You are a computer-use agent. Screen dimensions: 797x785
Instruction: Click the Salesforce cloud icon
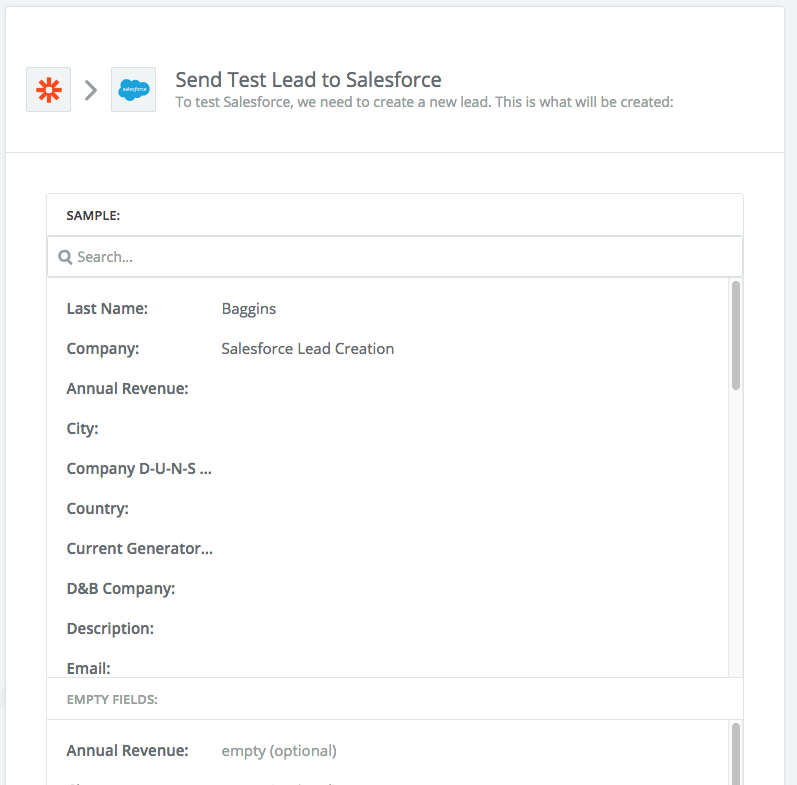pyautogui.click(x=133, y=89)
